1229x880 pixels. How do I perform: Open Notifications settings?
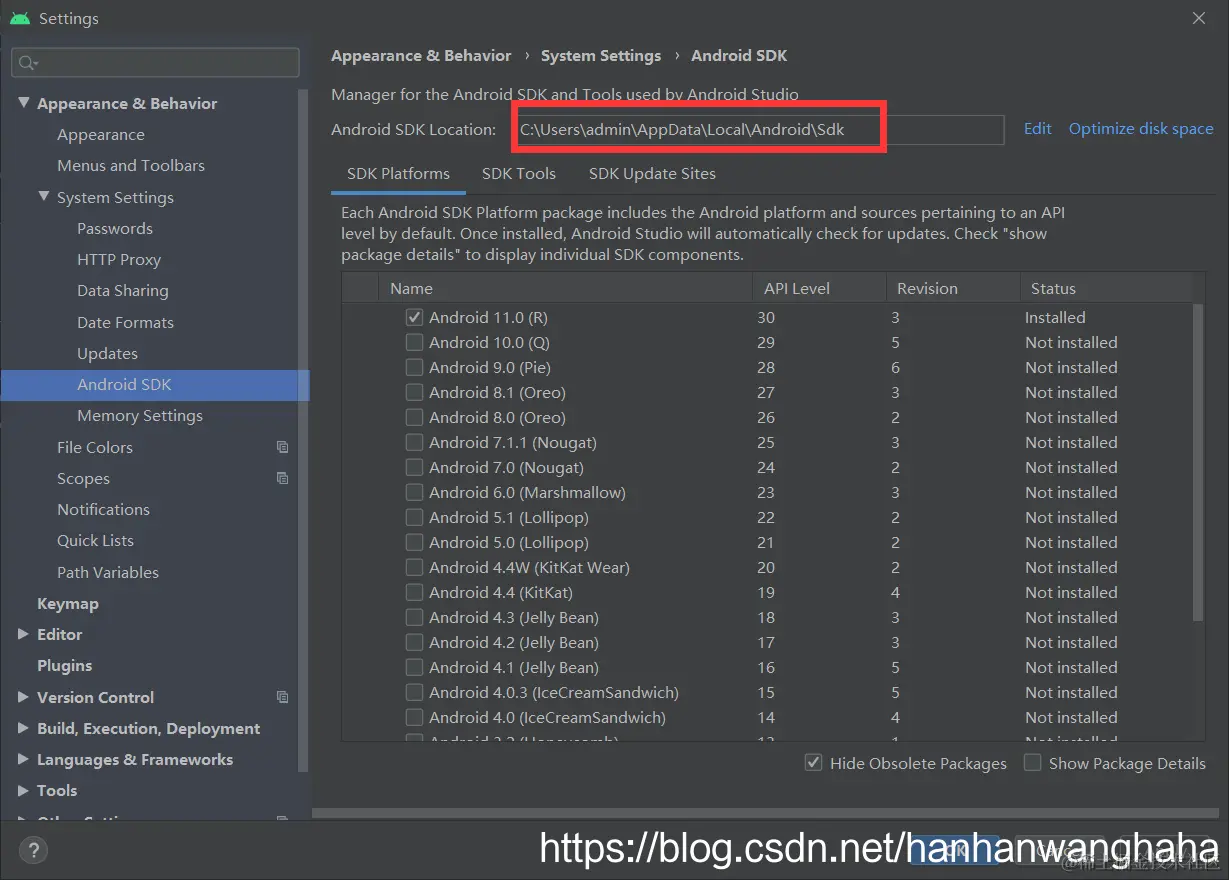(x=103, y=509)
